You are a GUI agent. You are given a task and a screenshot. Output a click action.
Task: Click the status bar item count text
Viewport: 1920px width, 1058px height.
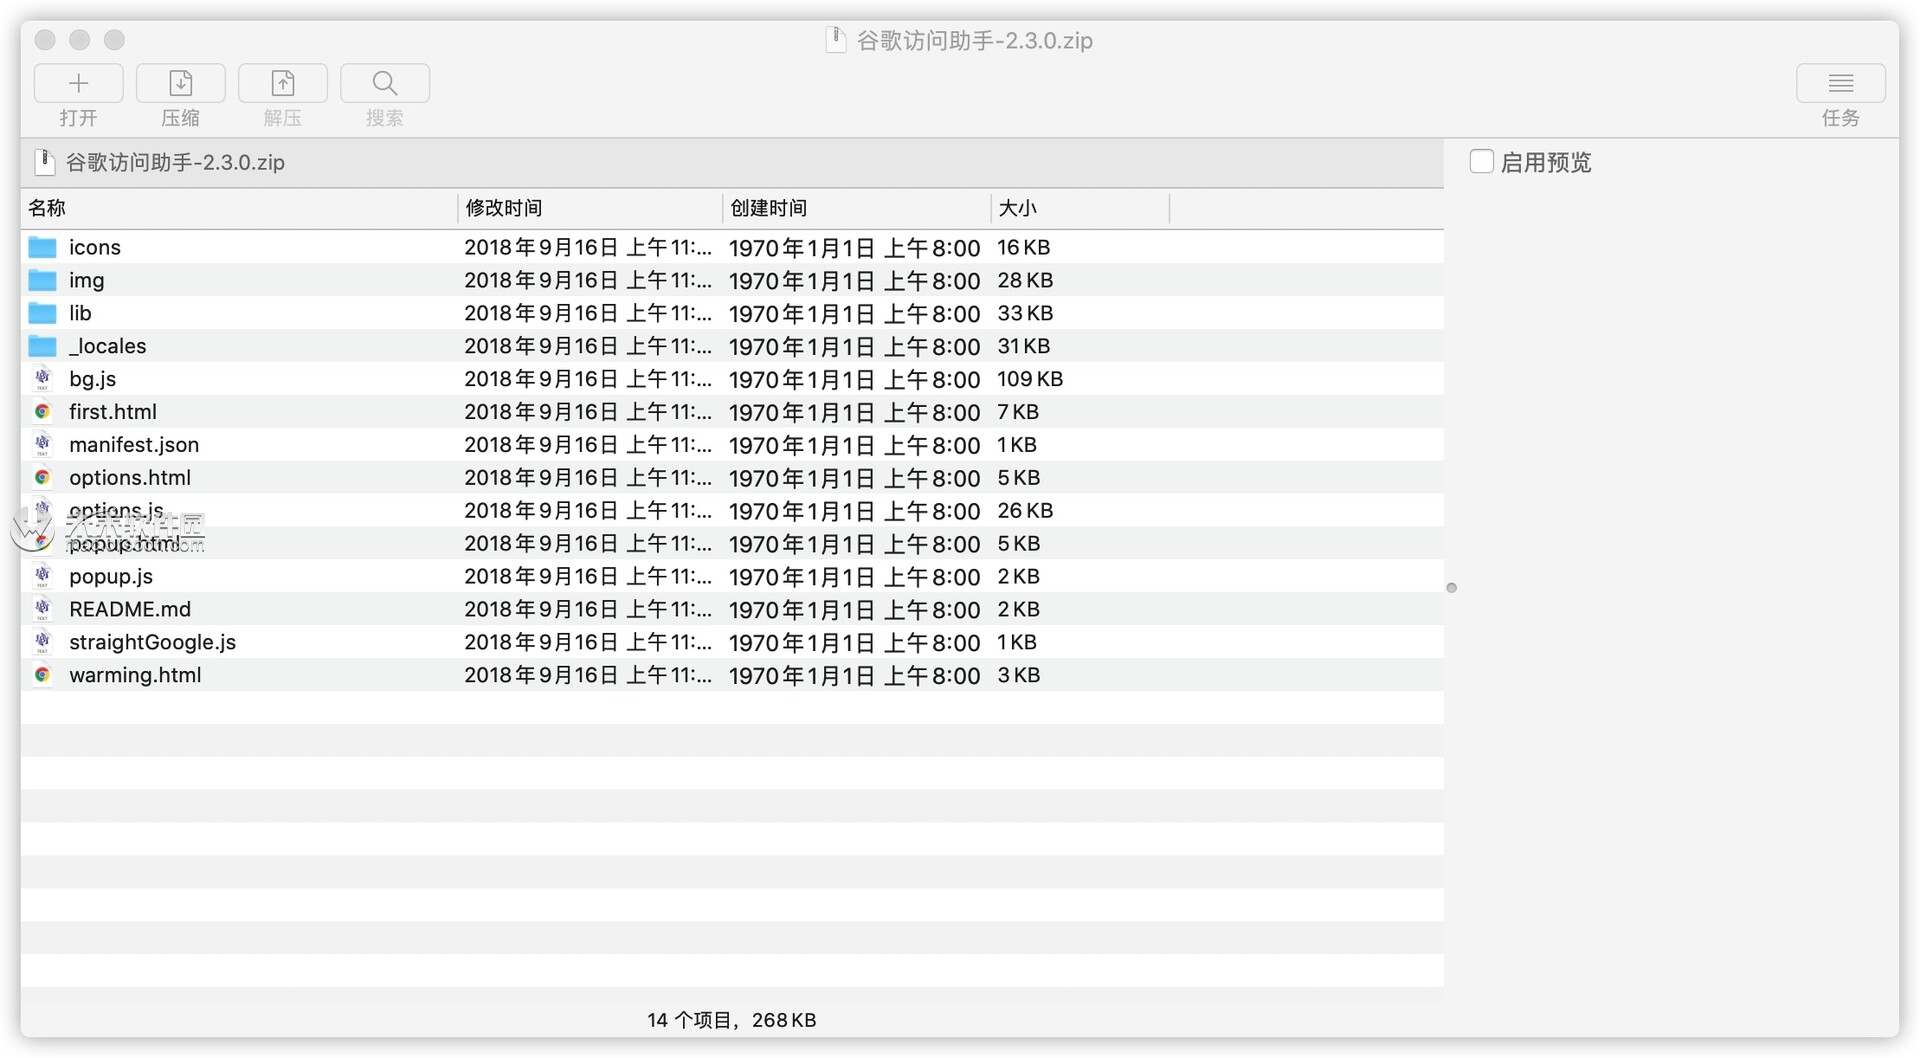pos(731,1020)
